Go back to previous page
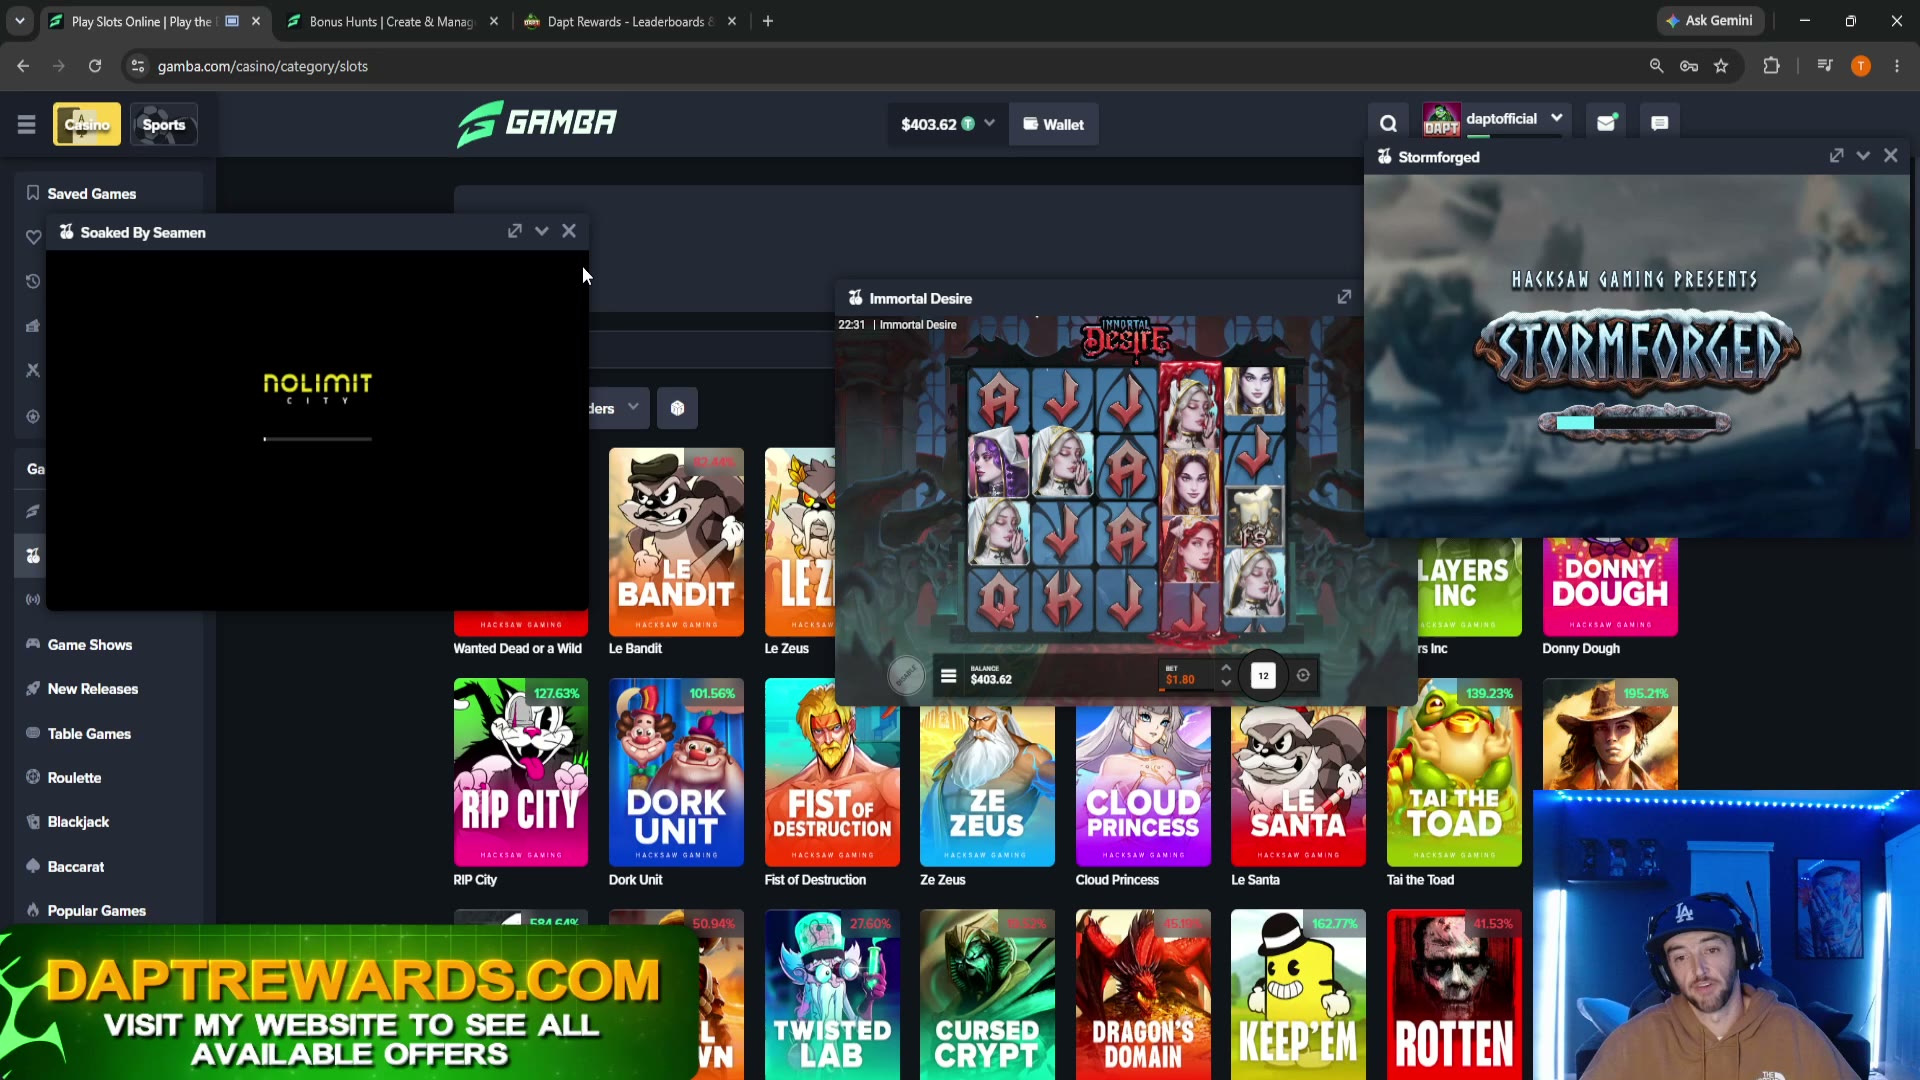The image size is (1920, 1080). tap(23, 66)
